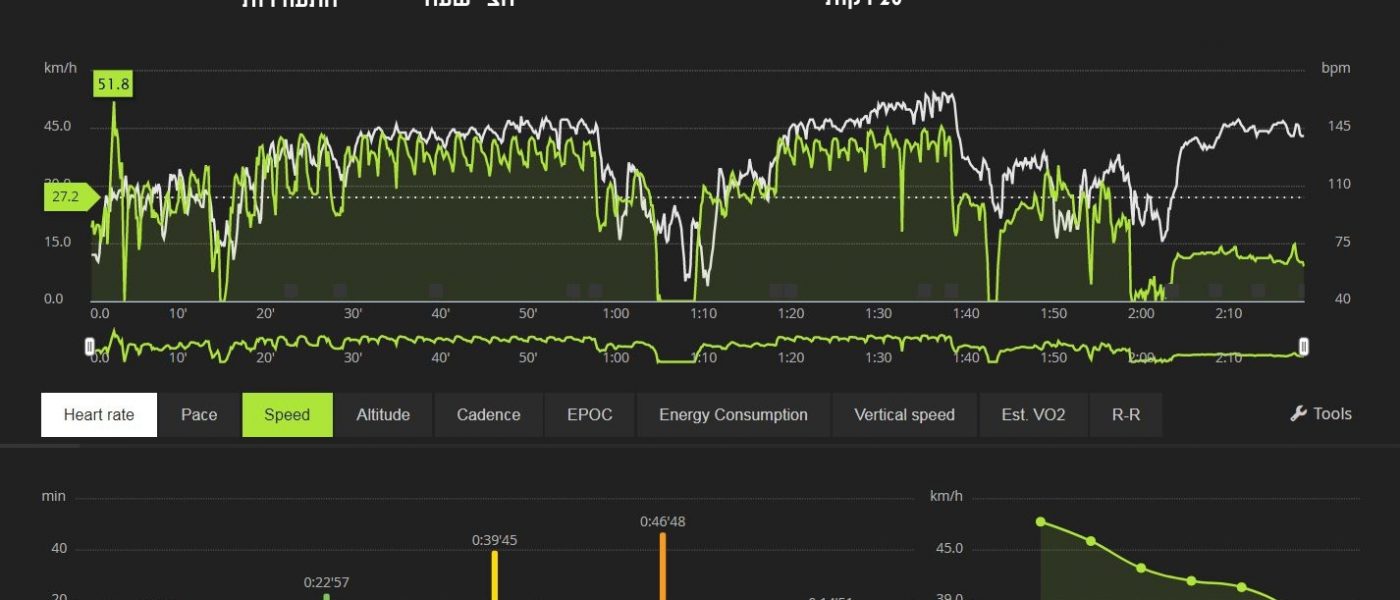Select the Cadence metric
The image size is (1400, 600).
point(488,415)
